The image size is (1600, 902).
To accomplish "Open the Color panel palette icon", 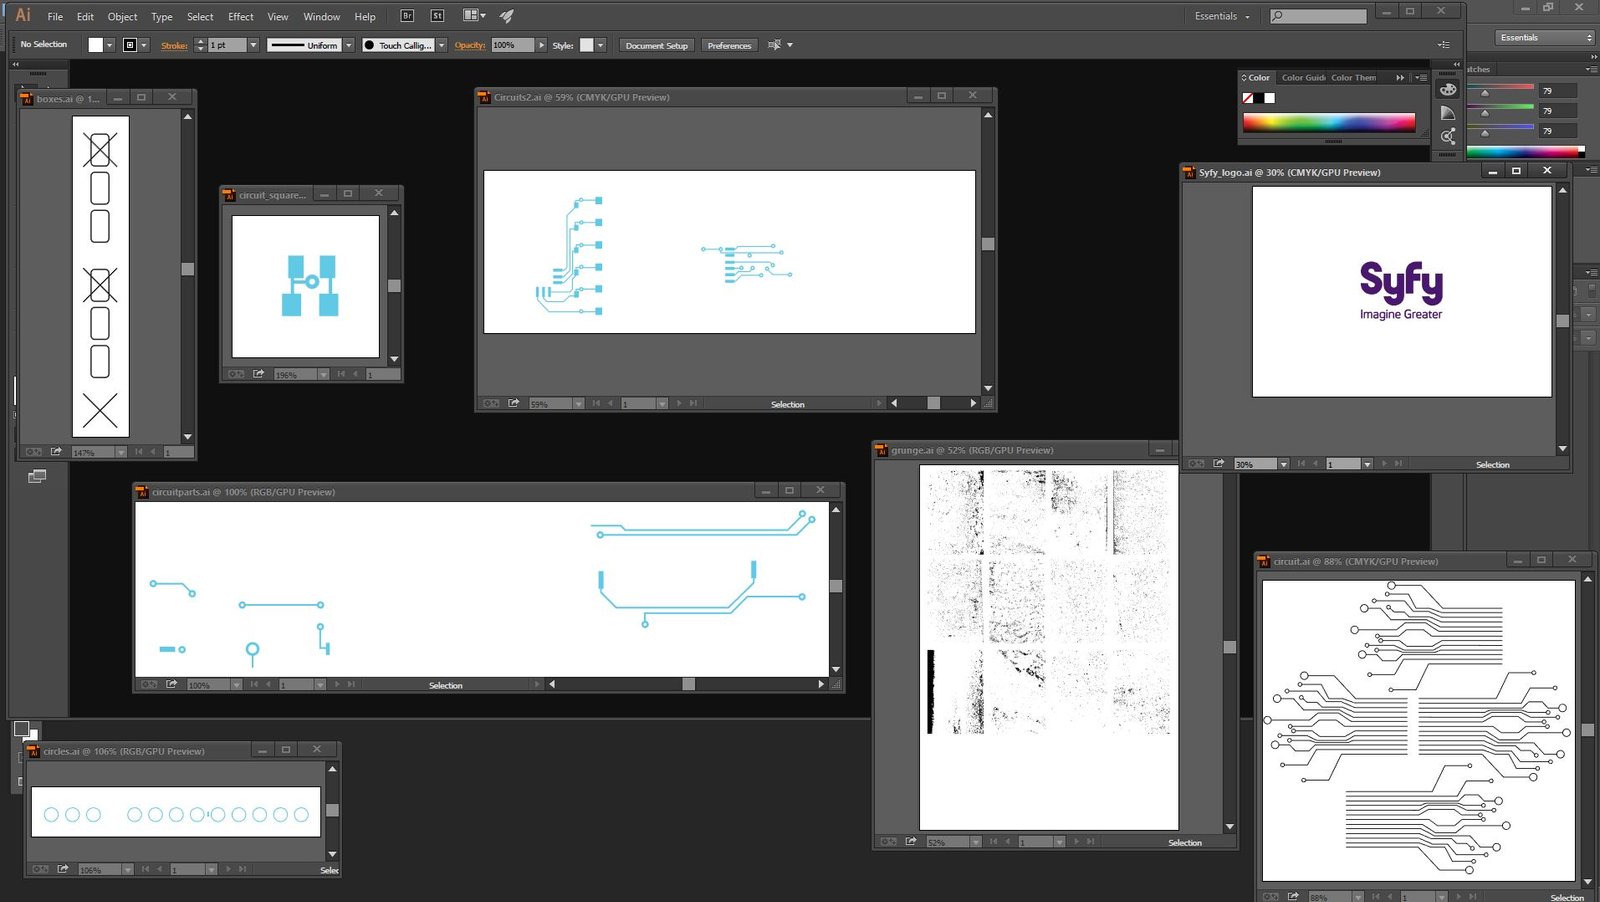I will point(1448,89).
